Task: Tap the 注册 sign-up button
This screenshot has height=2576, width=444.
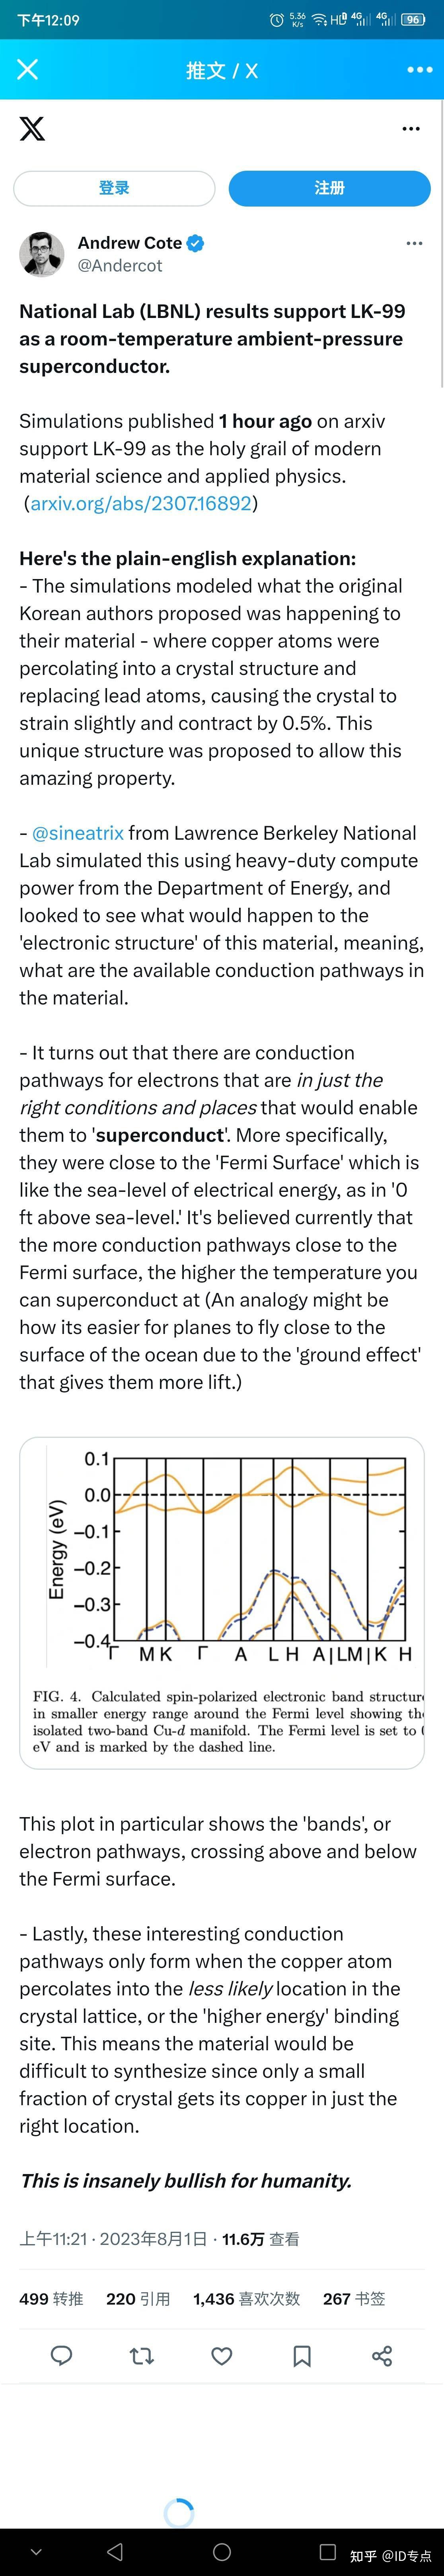Action: point(329,188)
